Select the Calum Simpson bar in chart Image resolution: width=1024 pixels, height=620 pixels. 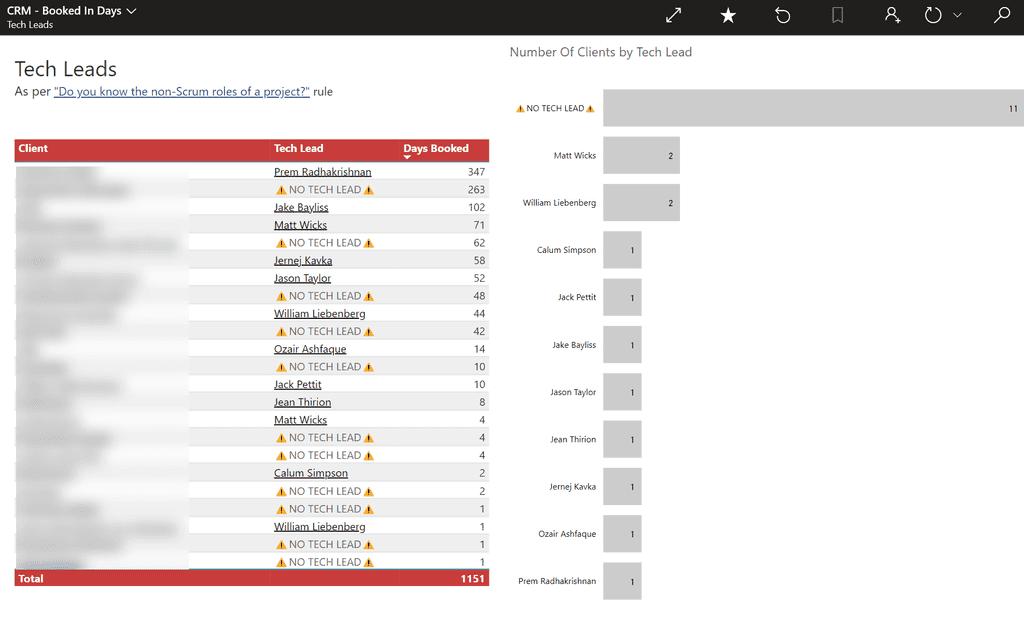(x=622, y=250)
